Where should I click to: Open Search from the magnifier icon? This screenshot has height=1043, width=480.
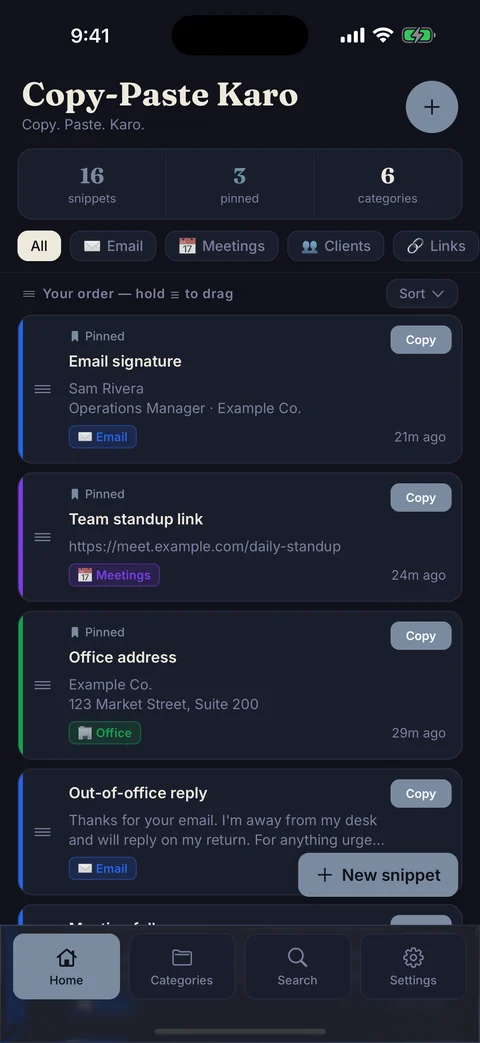click(297, 957)
